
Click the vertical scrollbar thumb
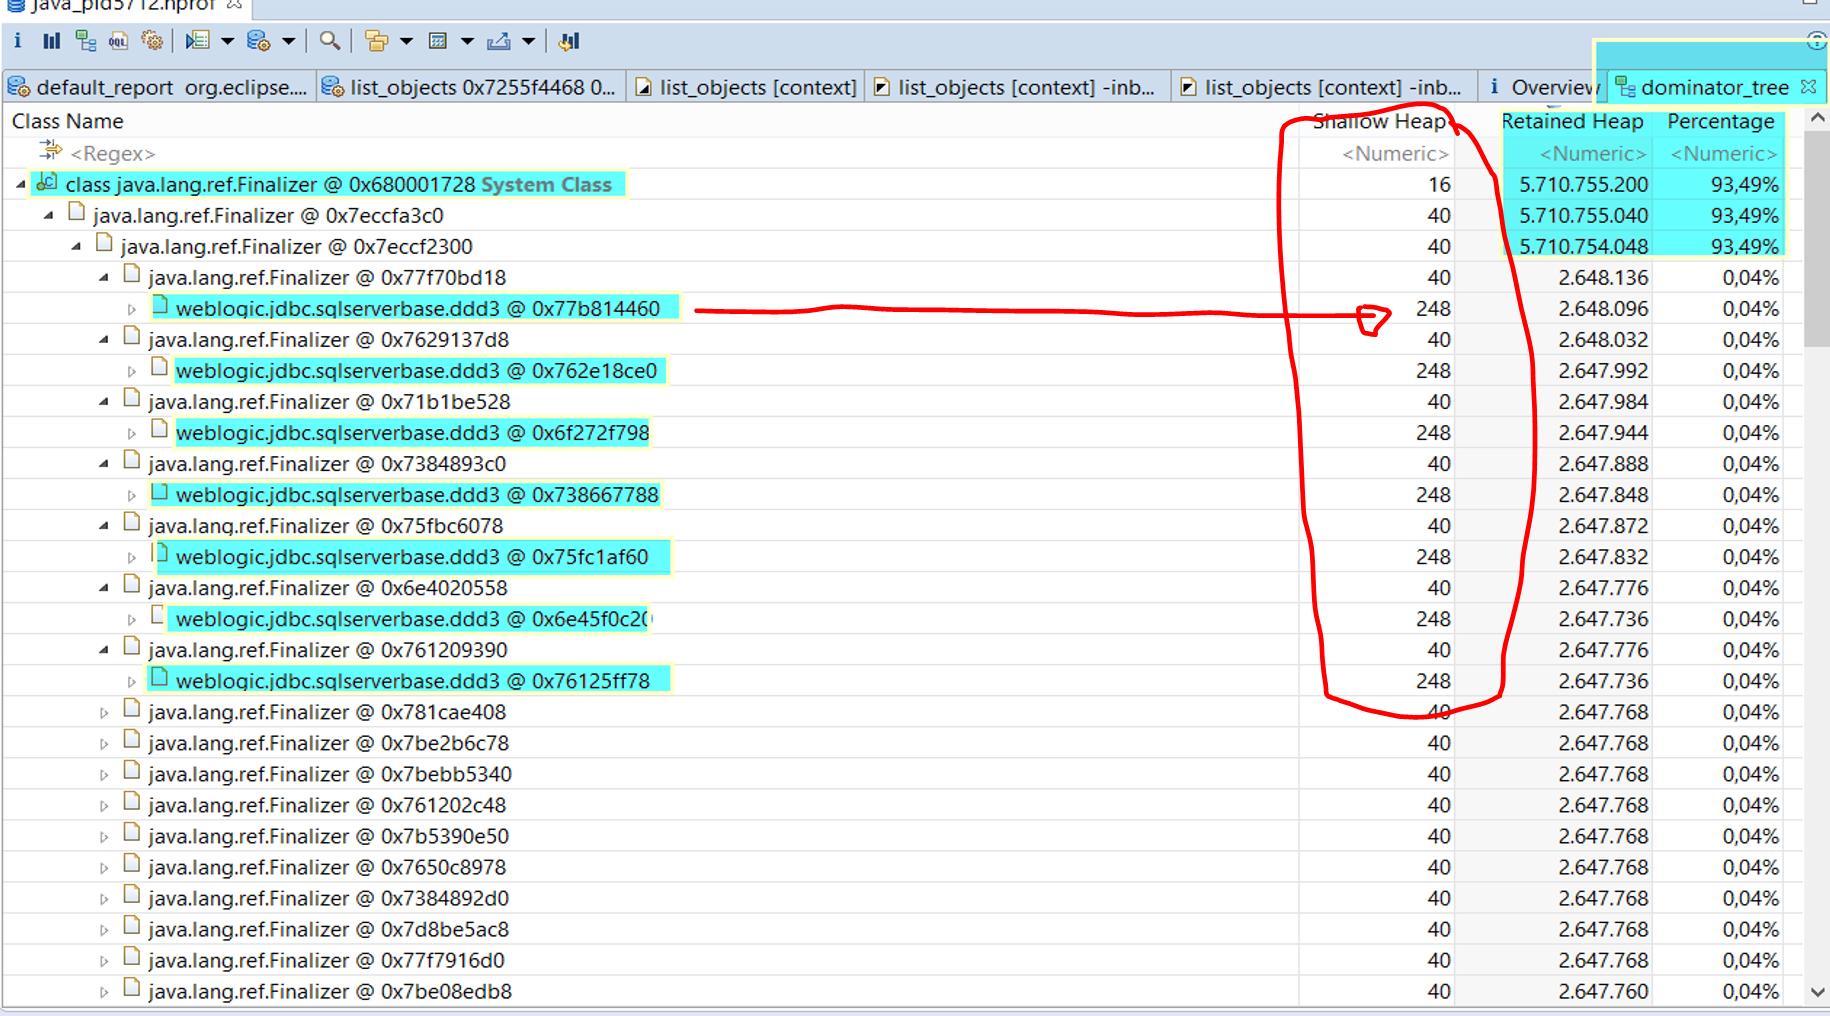point(1817,240)
